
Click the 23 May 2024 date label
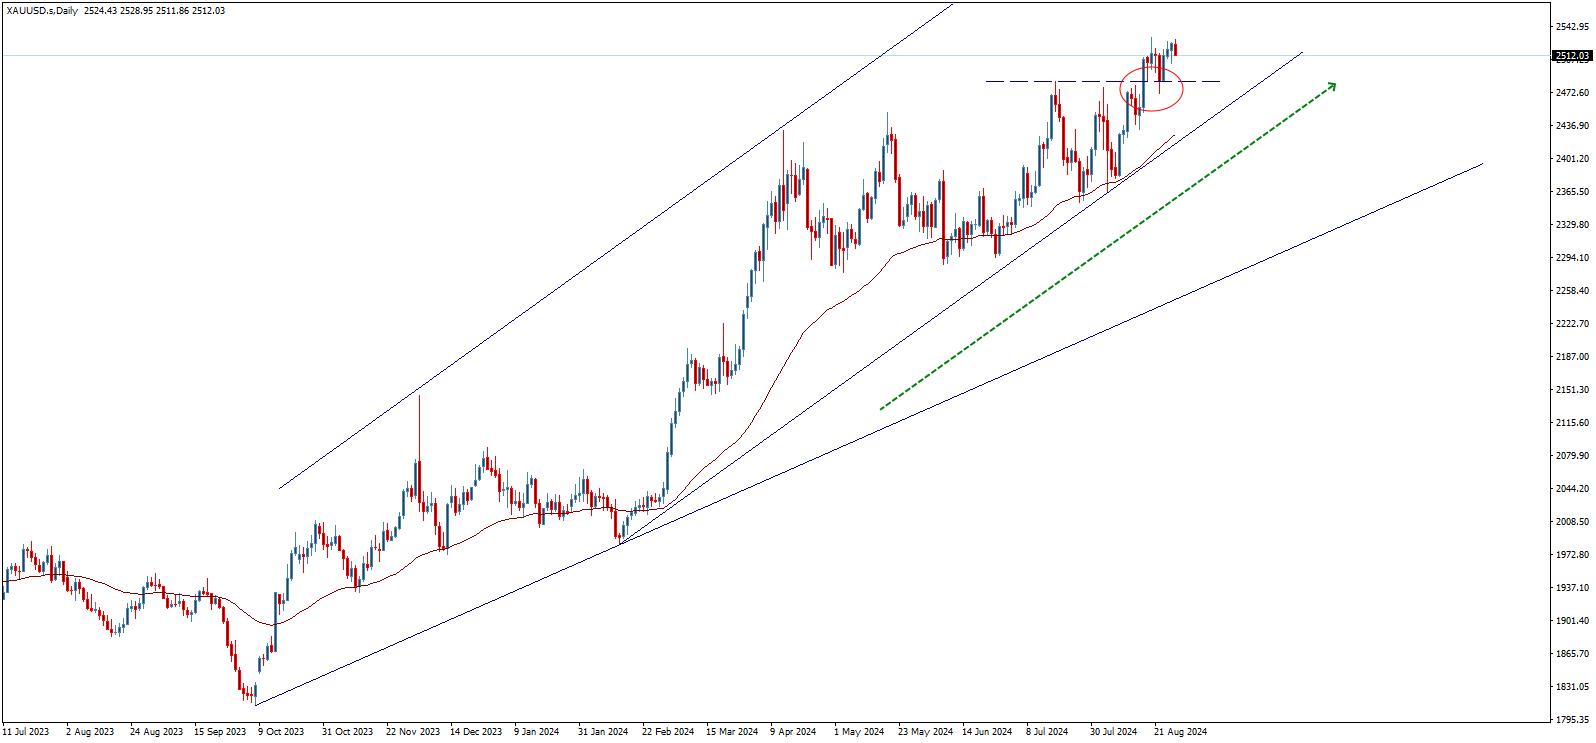[x=926, y=732]
